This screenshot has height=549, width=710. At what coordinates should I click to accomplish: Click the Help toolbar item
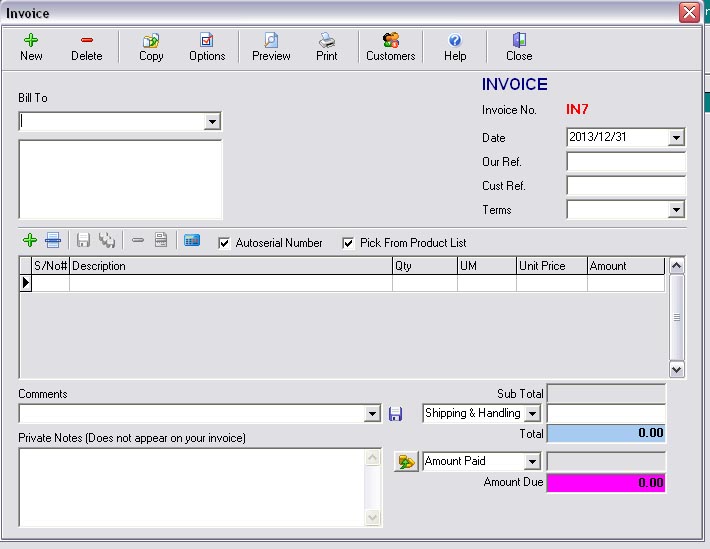click(x=455, y=47)
